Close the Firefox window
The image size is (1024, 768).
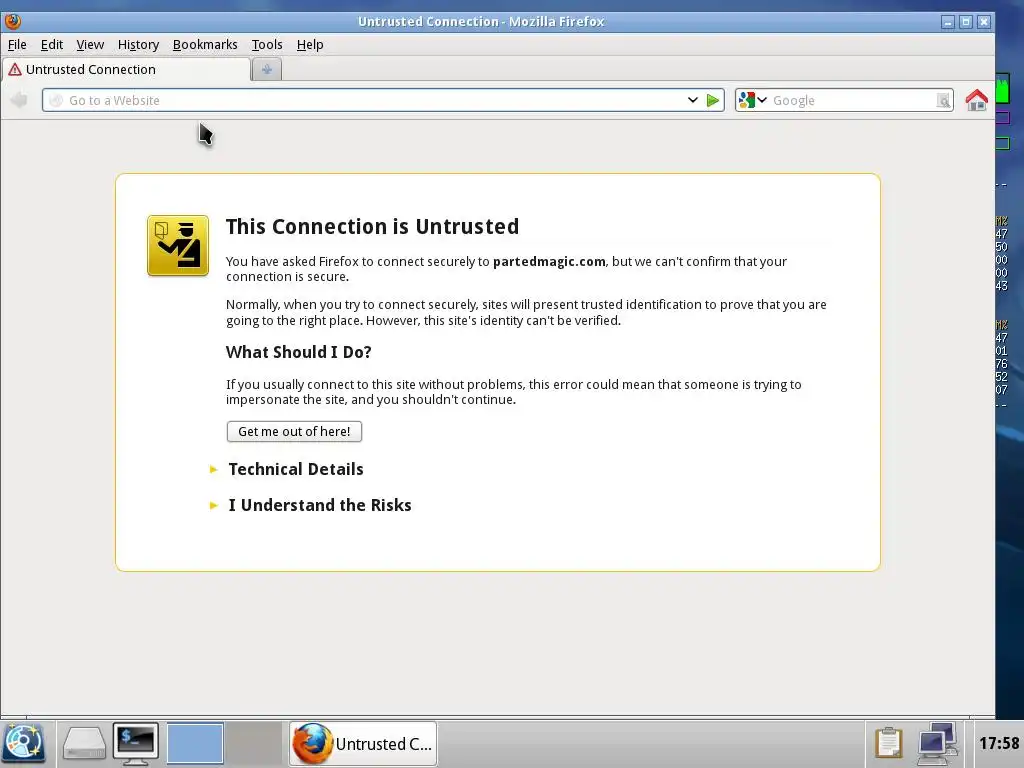984,22
